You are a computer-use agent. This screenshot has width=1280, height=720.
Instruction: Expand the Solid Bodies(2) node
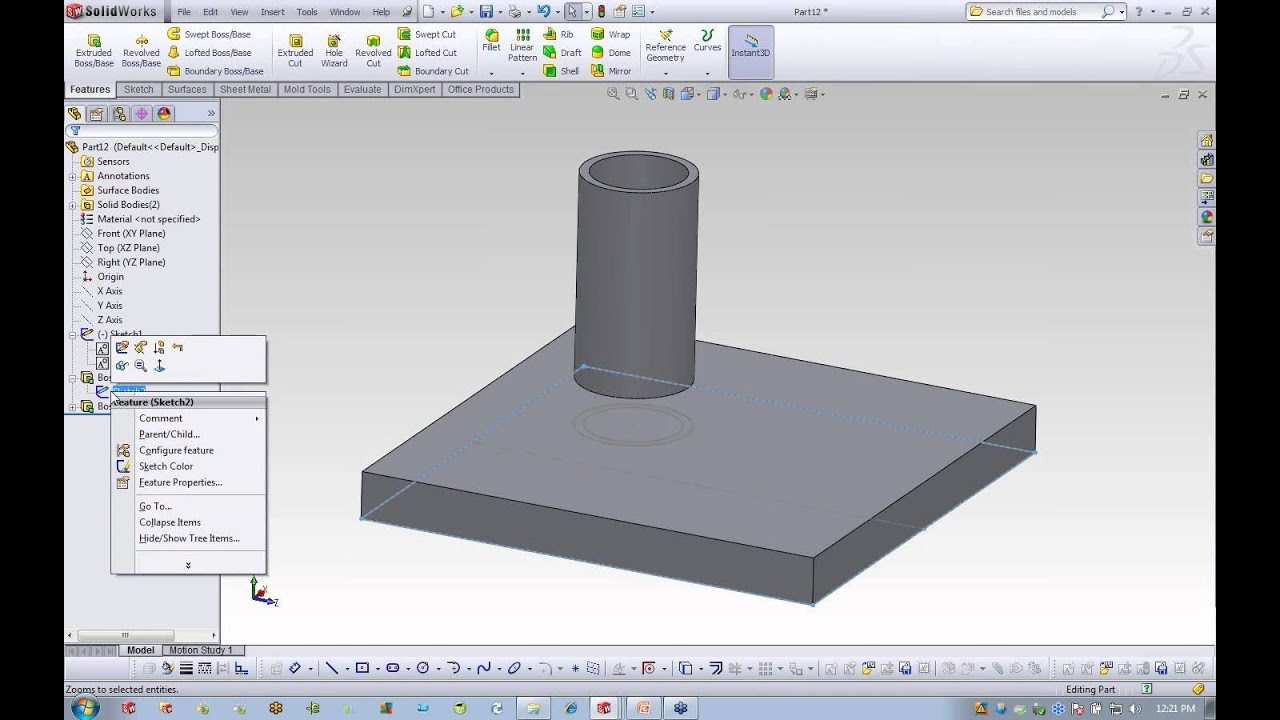click(72, 205)
